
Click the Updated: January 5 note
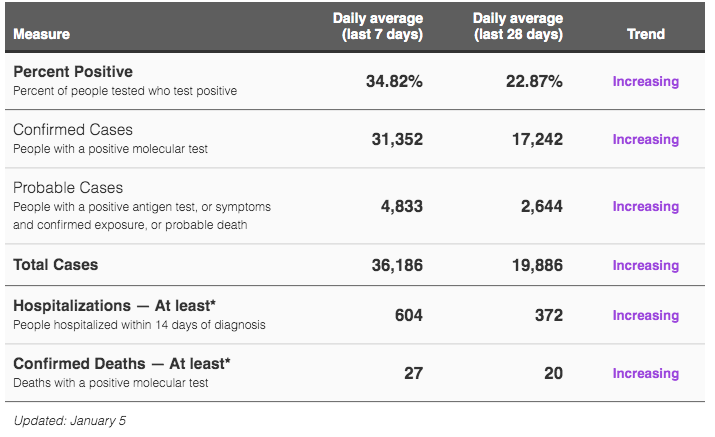69,421
